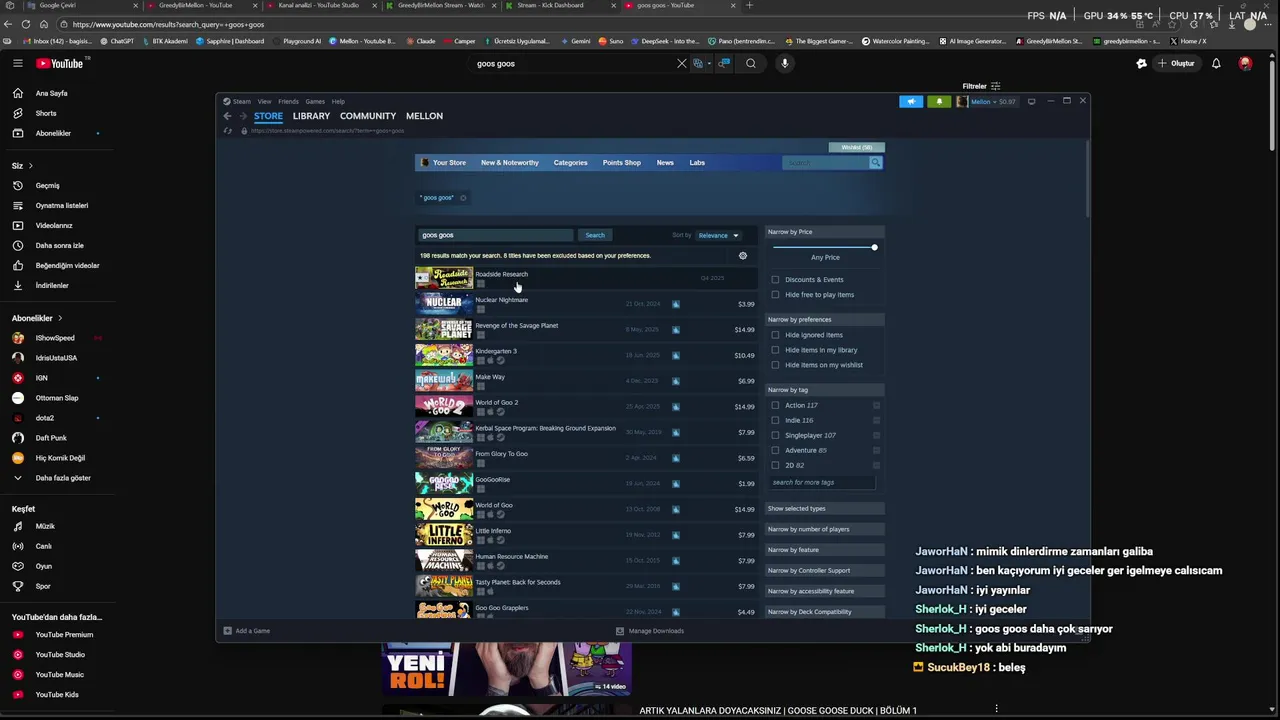Click the YouTube logo
Screen dimensions: 1280x720
[x=60, y=63]
